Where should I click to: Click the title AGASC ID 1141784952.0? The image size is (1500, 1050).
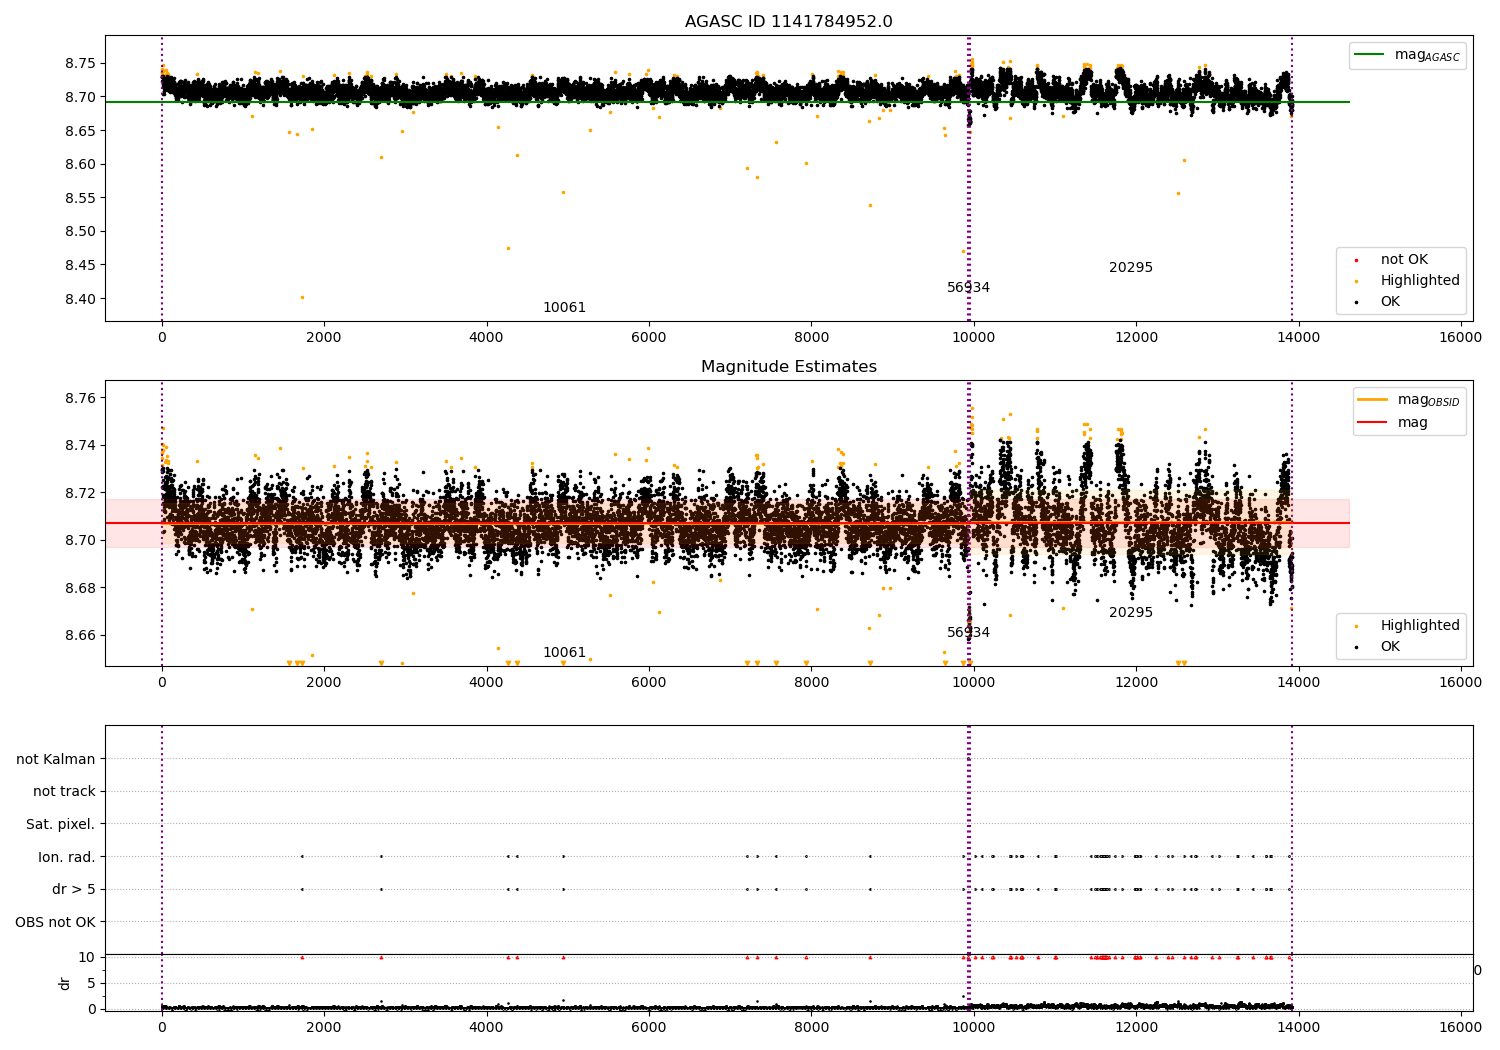point(788,22)
